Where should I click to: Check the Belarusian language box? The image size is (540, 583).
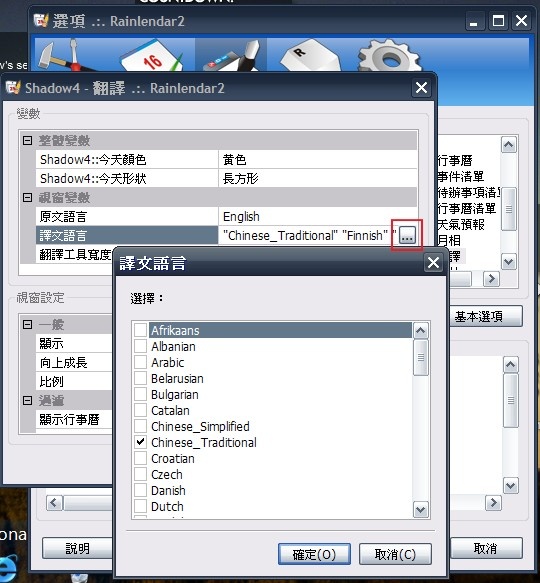pyautogui.click(x=140, y=379)
